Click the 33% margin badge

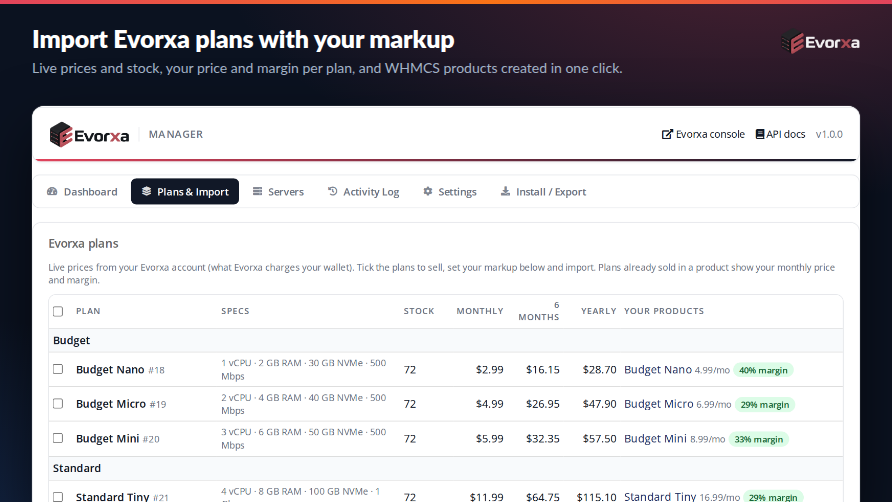click(758, 439)
